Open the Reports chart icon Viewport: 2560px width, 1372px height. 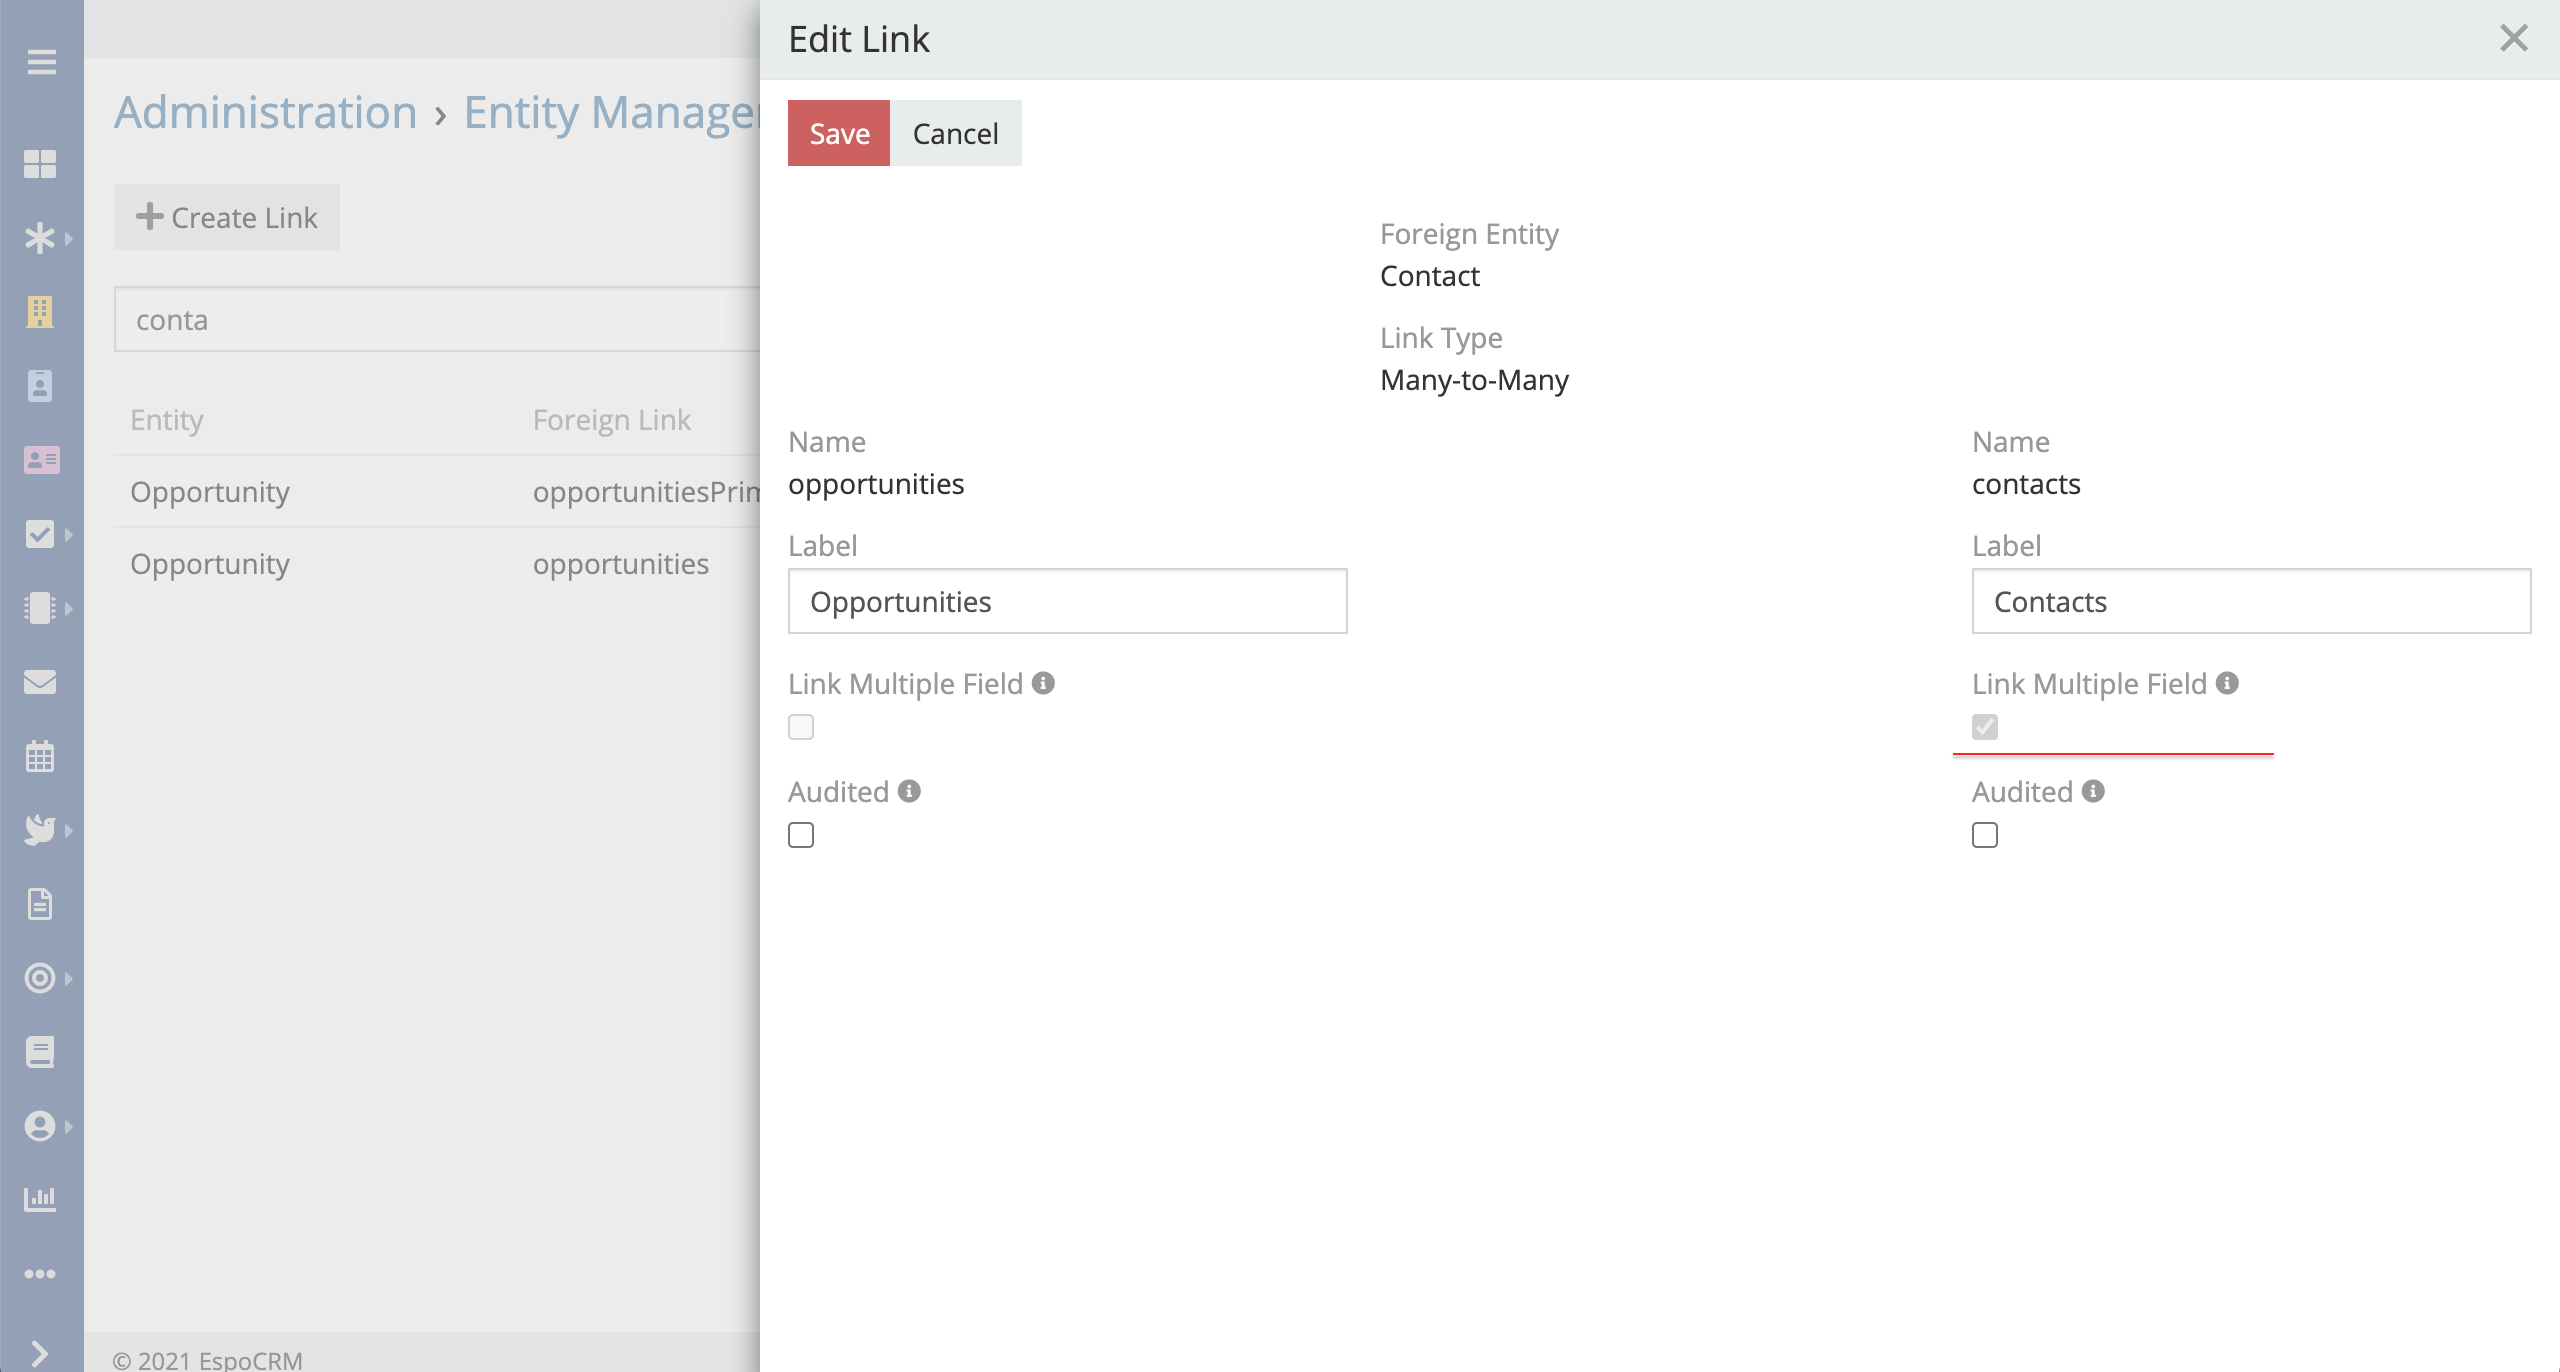40,1198
